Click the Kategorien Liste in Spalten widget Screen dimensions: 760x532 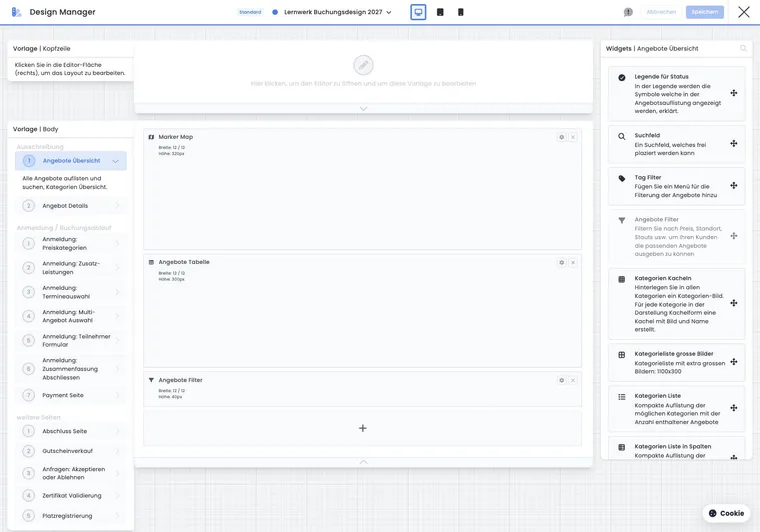[677, 448]
